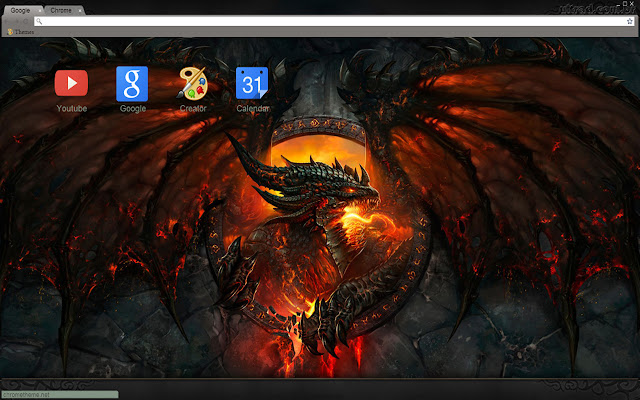Bookmark page with the star icon

pyautogui.click(x=629, y=21)
